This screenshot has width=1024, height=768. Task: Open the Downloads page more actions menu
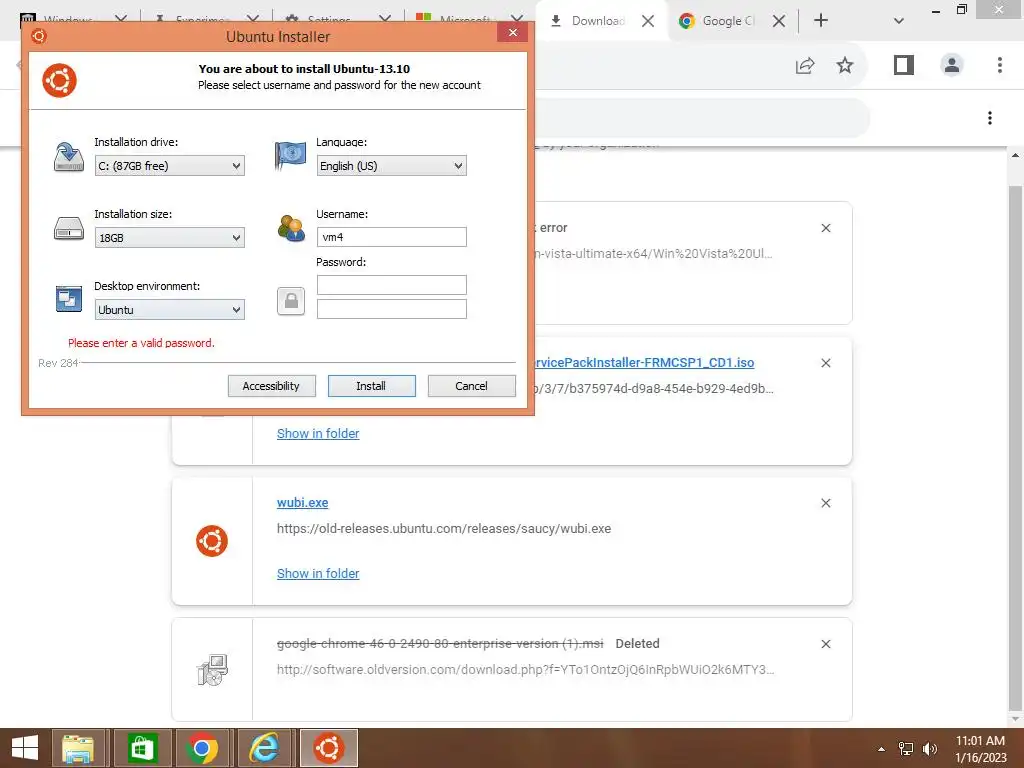[x=990, y=118]
